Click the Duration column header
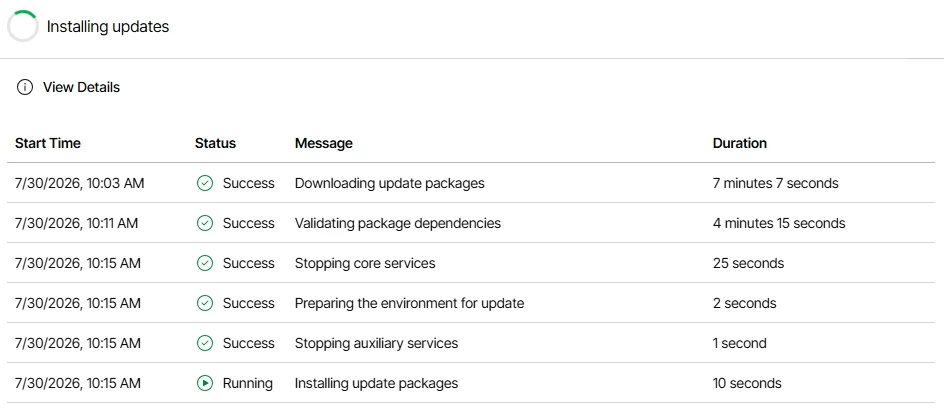Image resolution: width=944 pixels, height=414 pixels. (740, 143)
